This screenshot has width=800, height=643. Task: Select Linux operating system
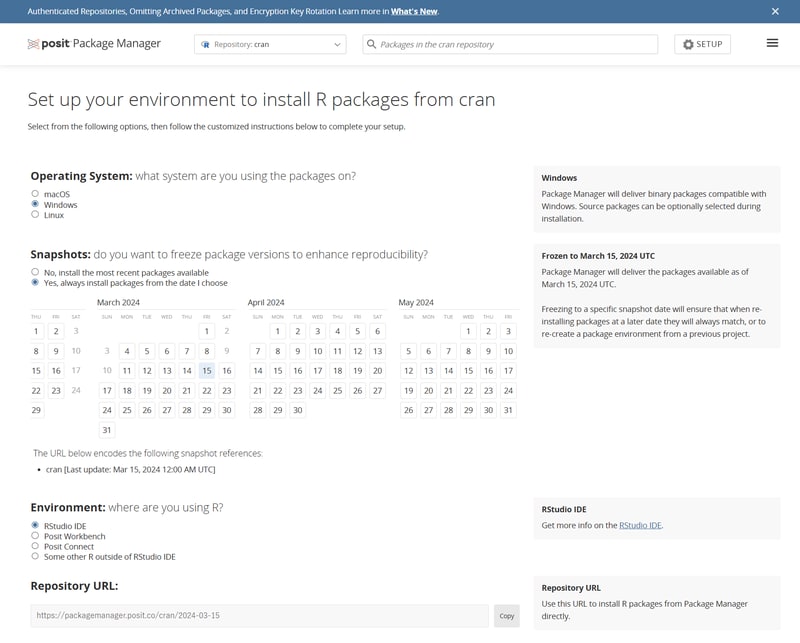tap(35, 214)
